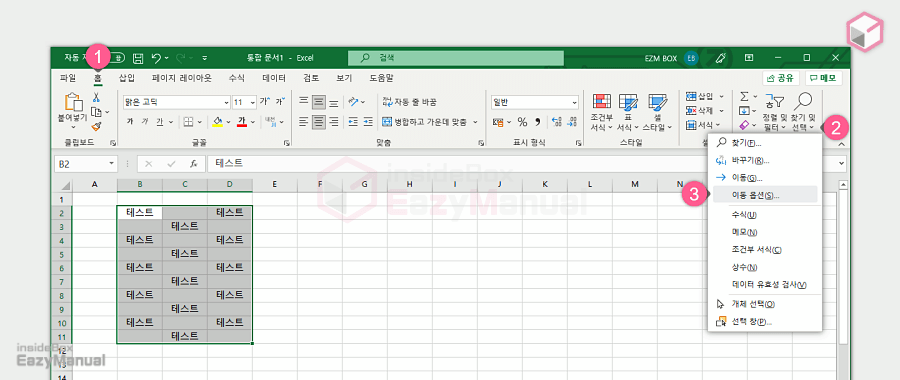Select 찾기(F)... in the dropdown menu
This screenshot has width=900, height=380.
765,143
